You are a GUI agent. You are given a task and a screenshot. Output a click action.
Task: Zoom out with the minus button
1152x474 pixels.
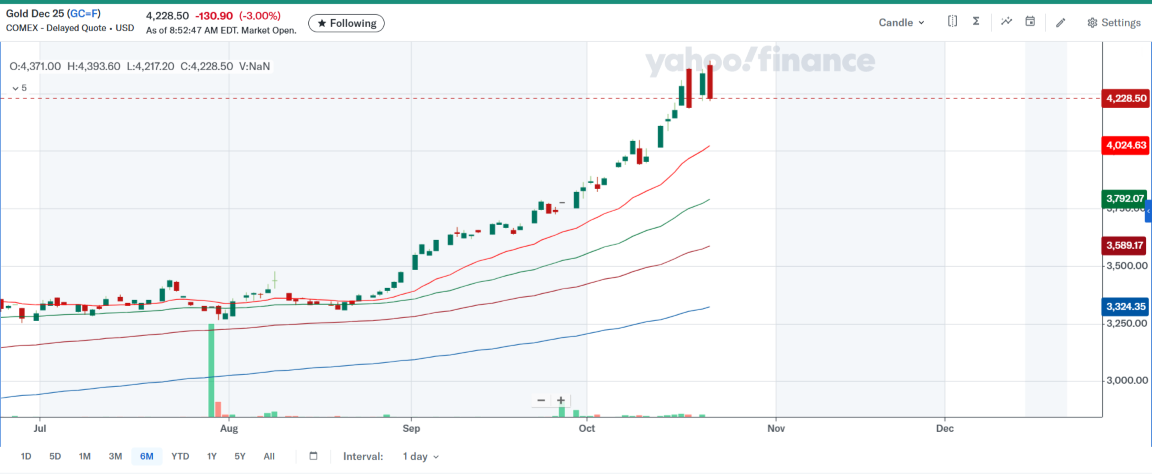point(541,400)
